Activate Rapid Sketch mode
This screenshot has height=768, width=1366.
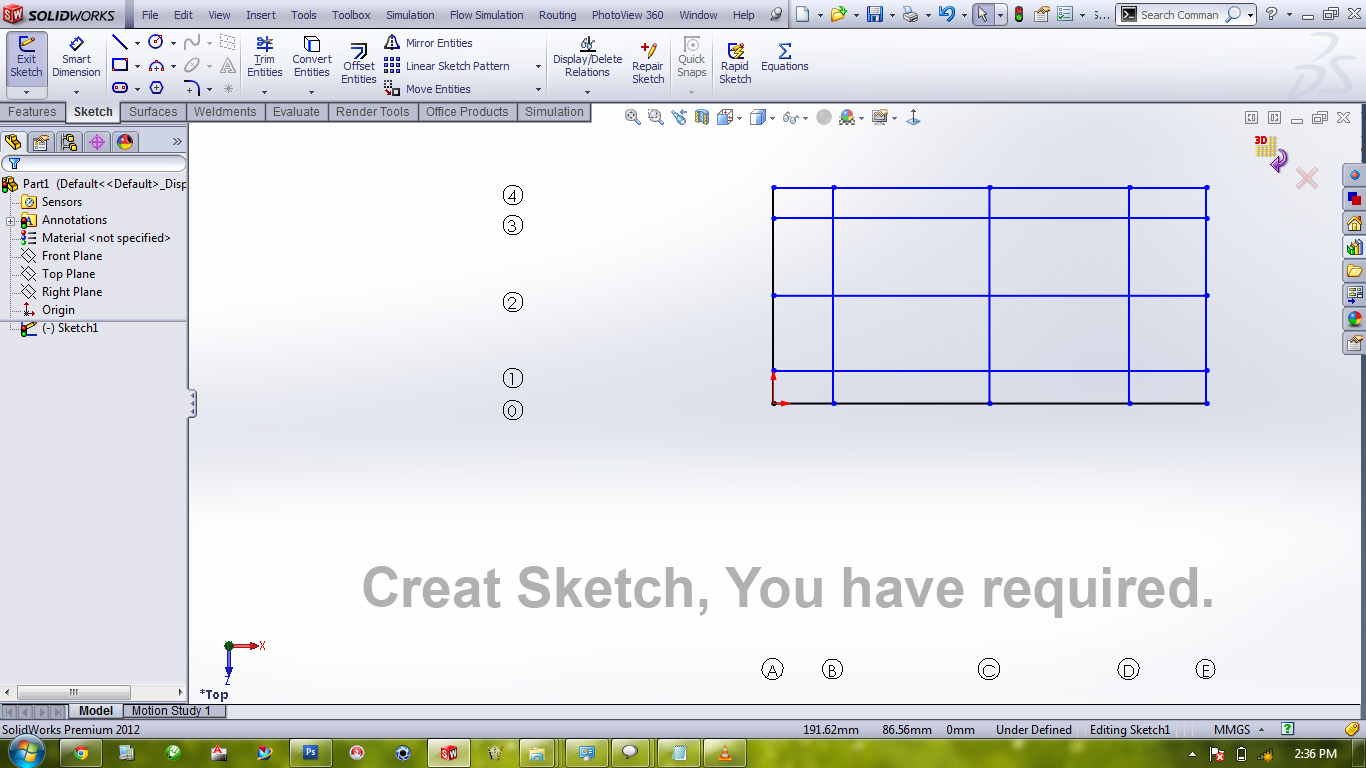[x=735, y=60]
